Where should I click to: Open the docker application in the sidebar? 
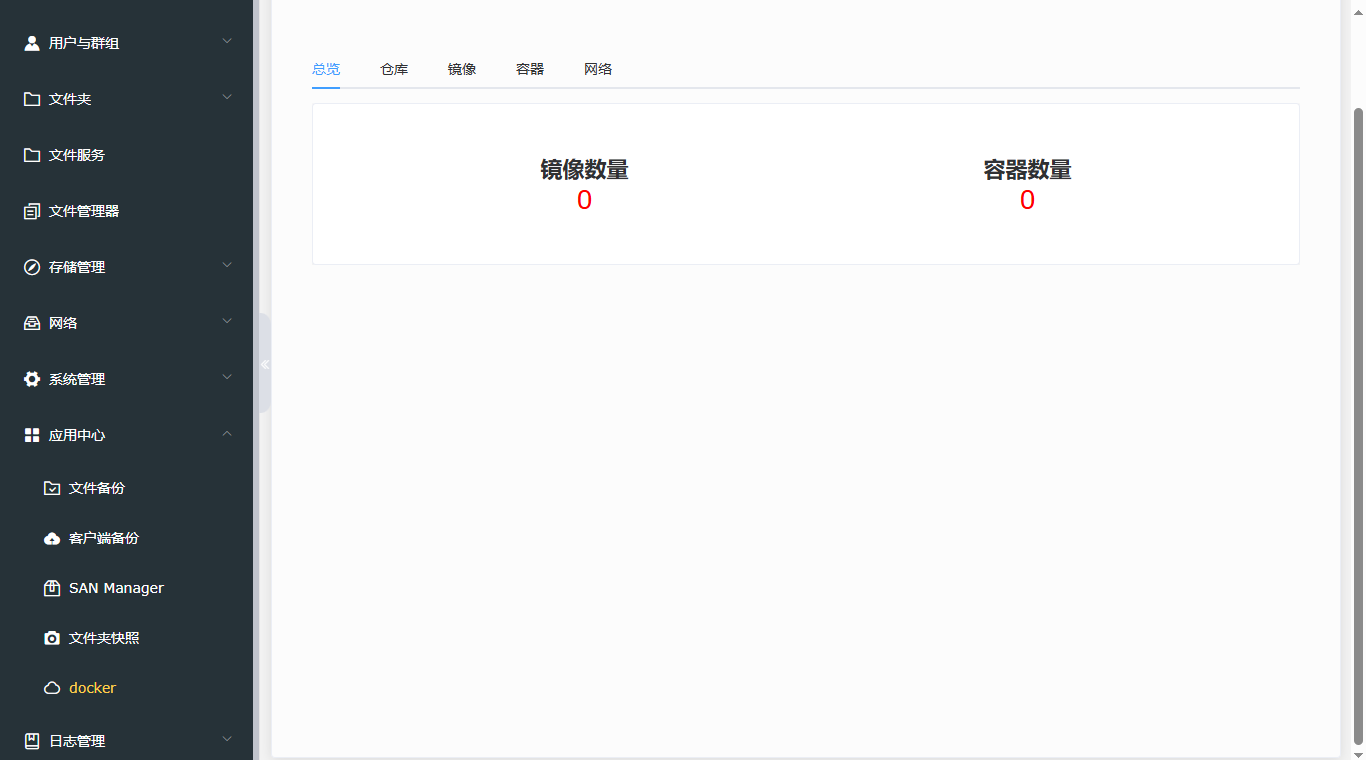93,688
